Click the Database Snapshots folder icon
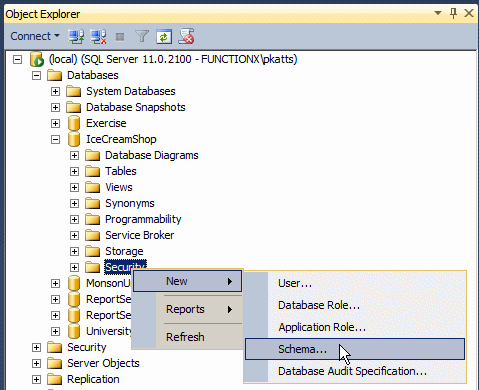479x390 pixels. pyautogui.click(x=73, y=107)
